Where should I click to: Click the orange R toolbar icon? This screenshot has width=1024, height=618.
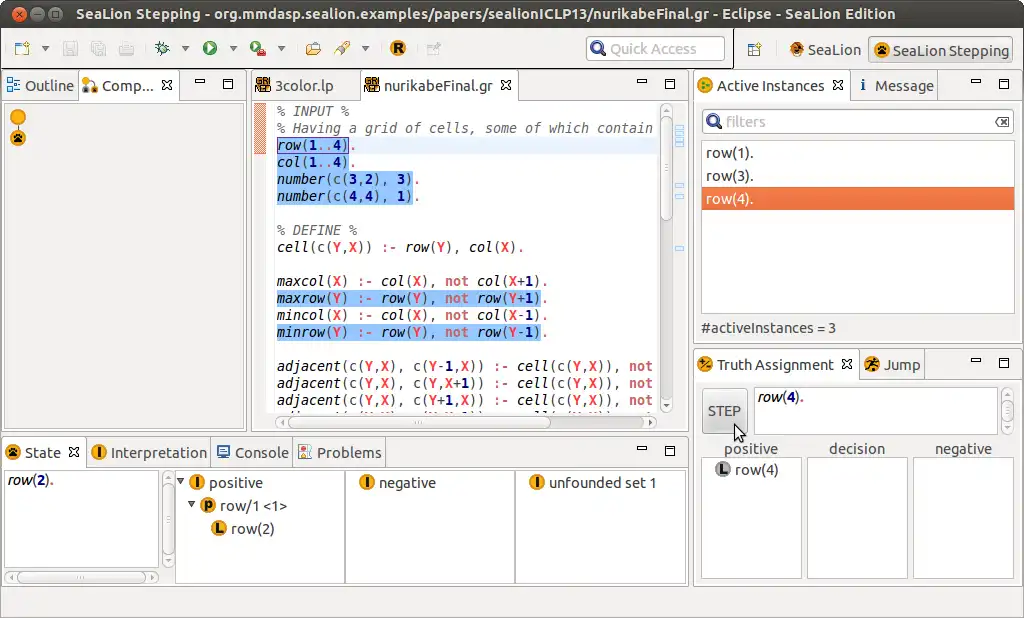click(x=397, y=48)
